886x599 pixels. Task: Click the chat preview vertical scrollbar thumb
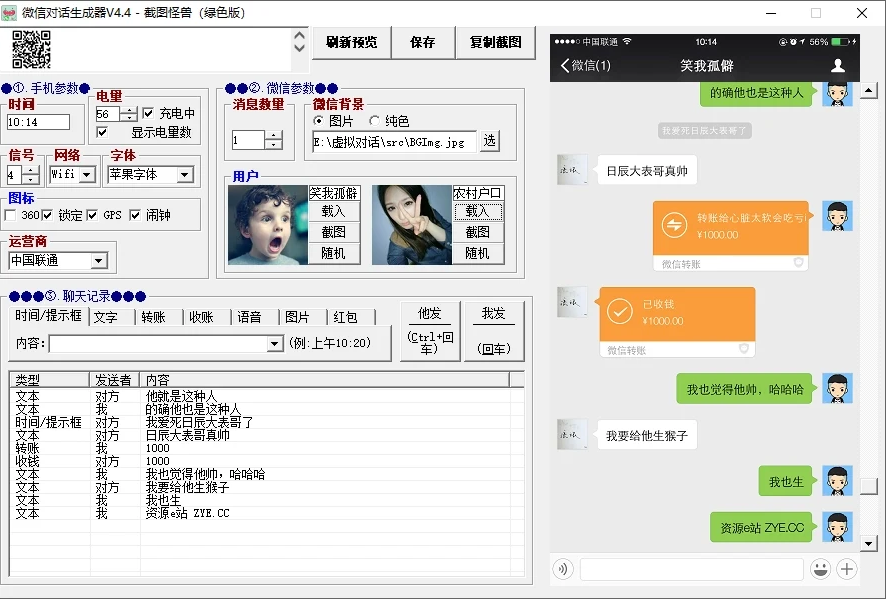[x=868, y=486]
